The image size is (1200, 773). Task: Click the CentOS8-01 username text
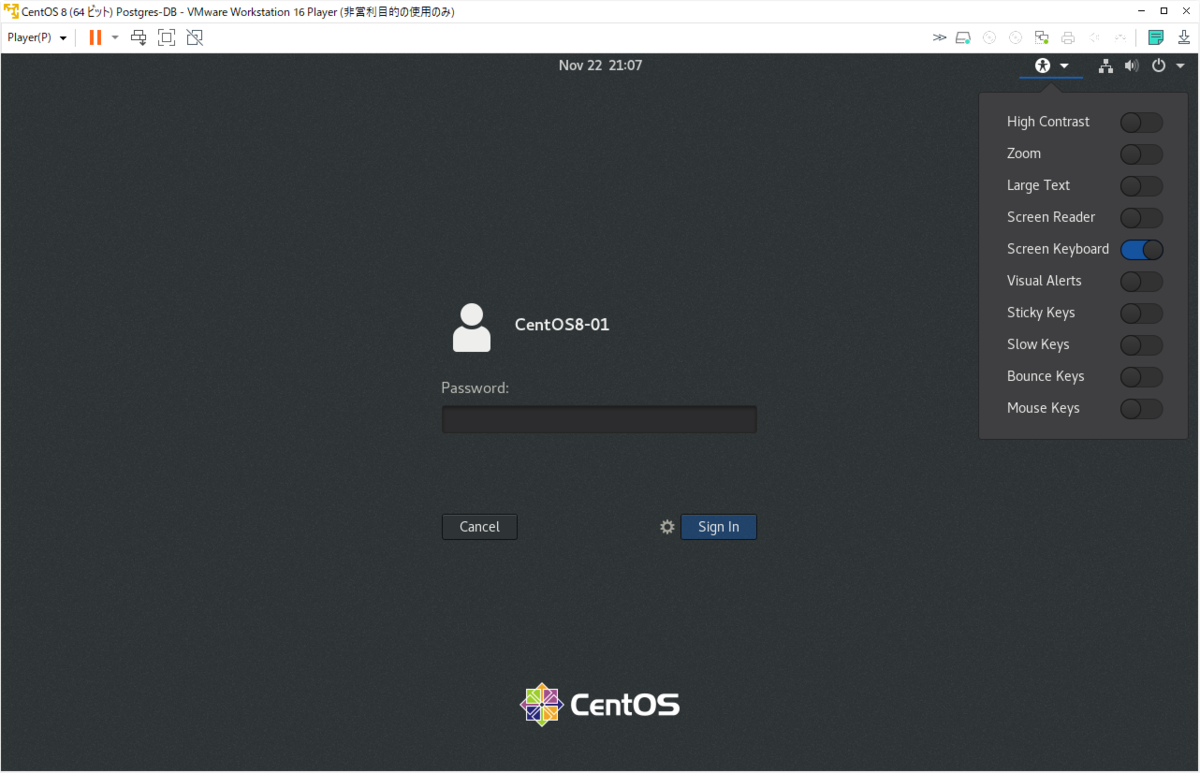point(562,325)
